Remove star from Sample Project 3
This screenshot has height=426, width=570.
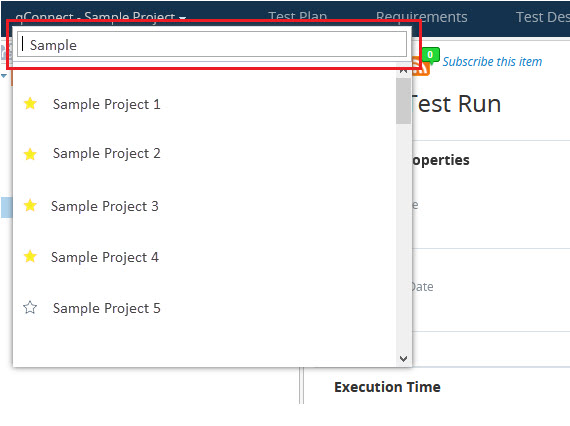point(30,205)
